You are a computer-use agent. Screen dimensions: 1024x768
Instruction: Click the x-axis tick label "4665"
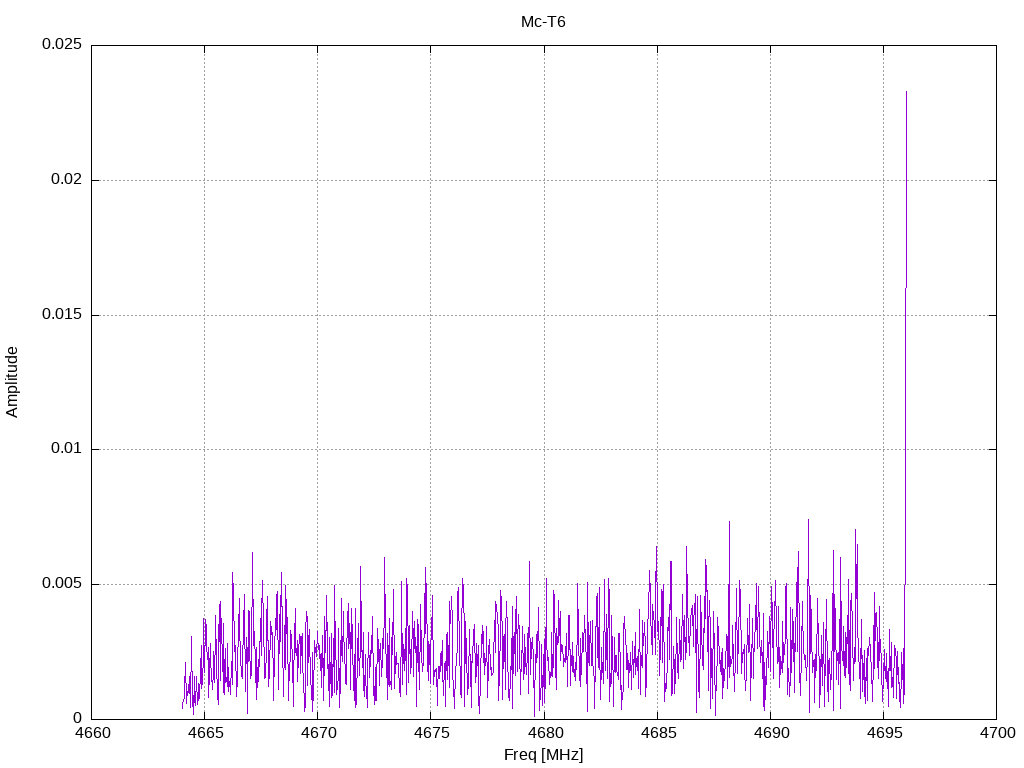coord(205,733)
